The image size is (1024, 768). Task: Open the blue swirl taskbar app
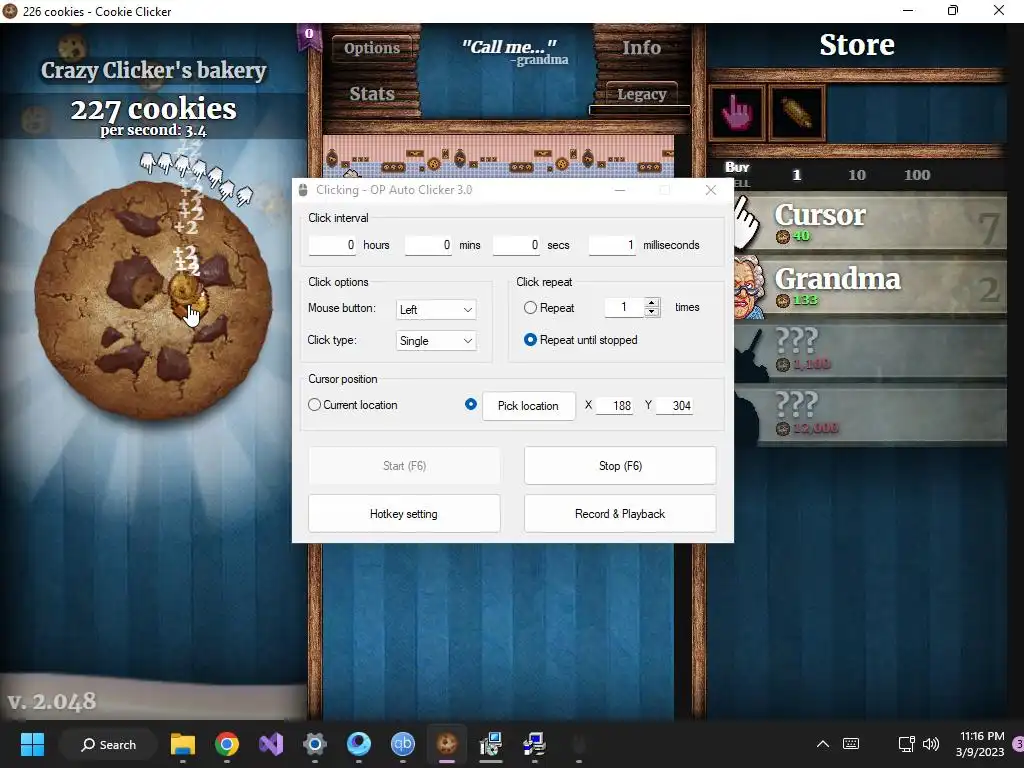pos(359,744)
